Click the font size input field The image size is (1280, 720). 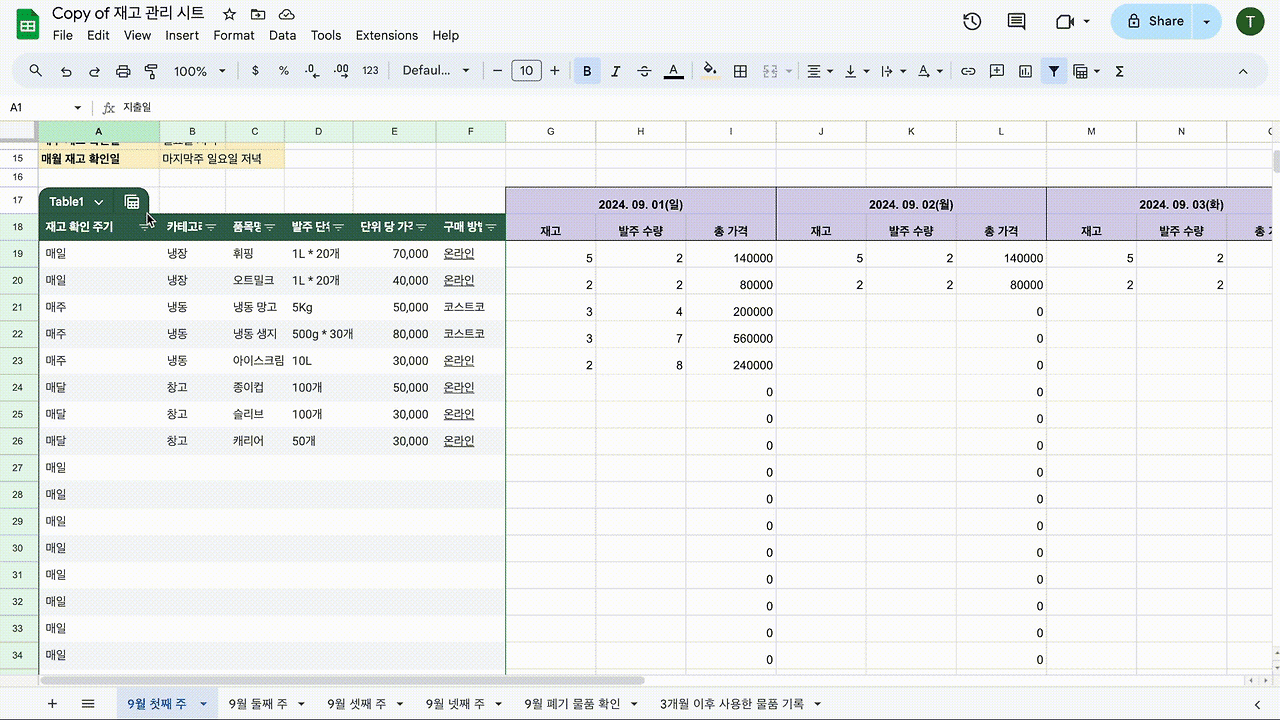pos(526,71)
